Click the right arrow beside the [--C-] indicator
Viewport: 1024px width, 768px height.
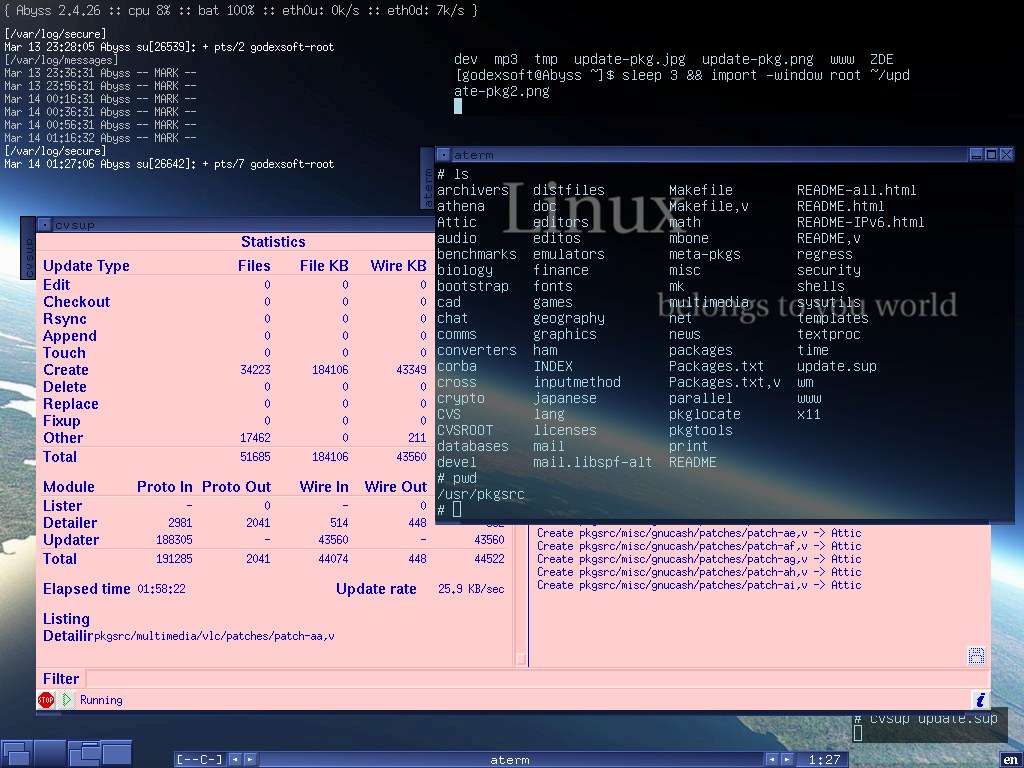250,760
